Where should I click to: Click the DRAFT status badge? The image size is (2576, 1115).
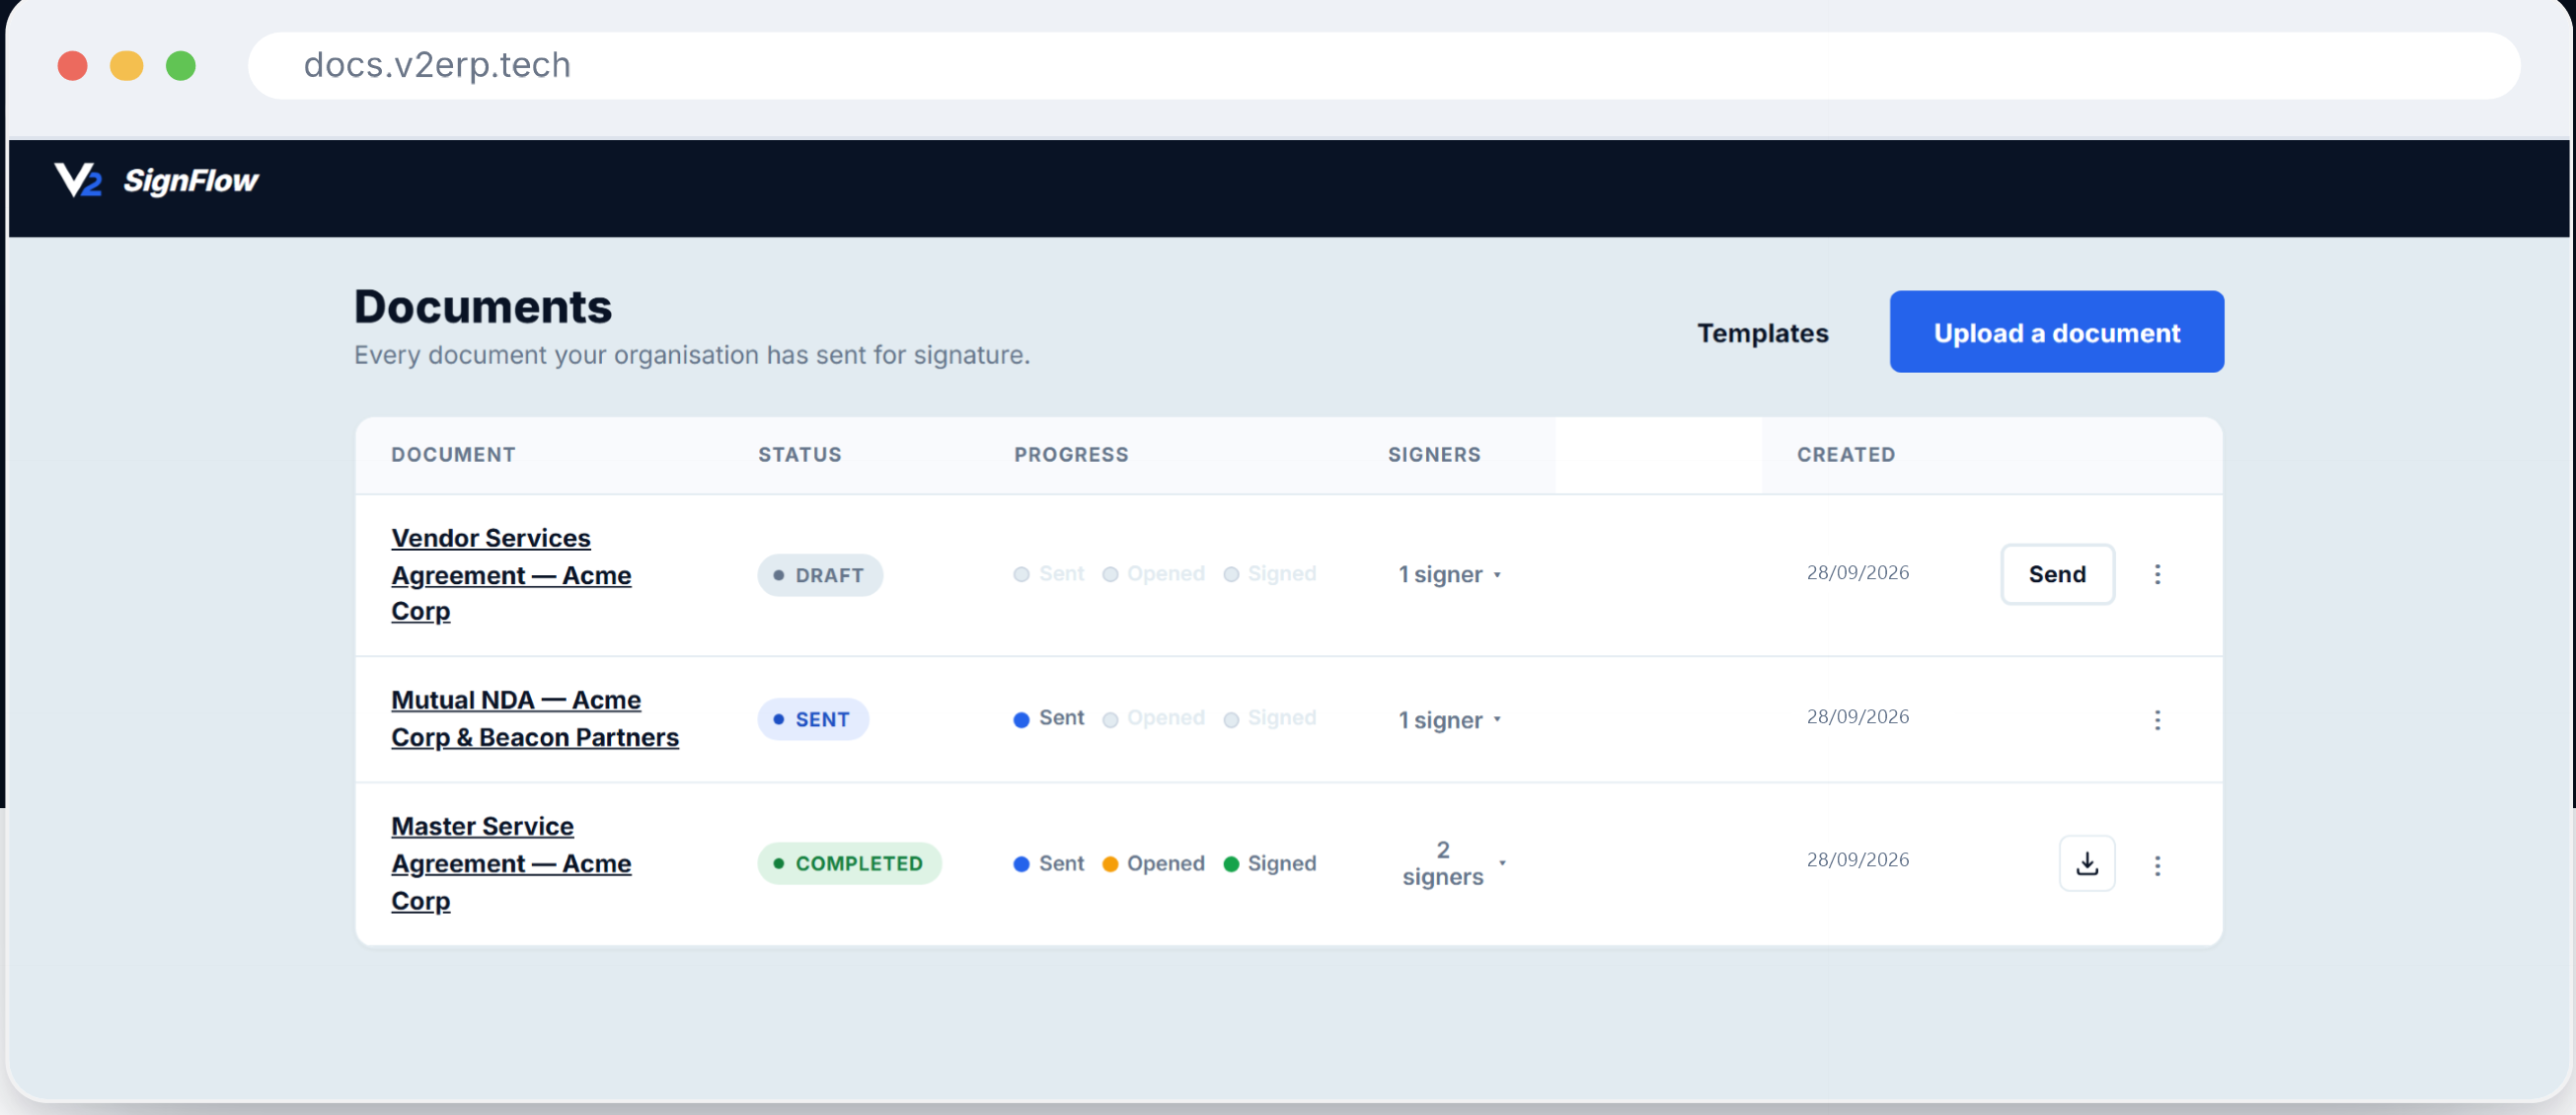[x=819, y=575]
